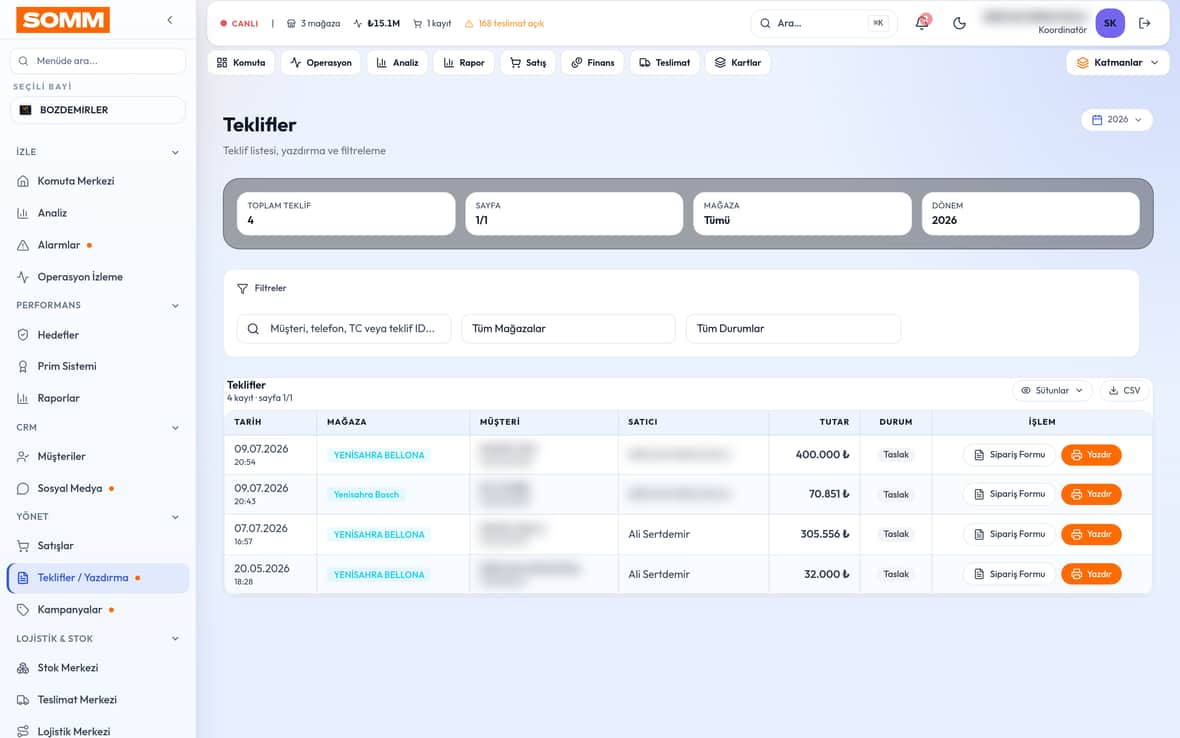Click the customer or offer ID search field
The height and width of the screenshot is (738, 1180).
[344, 329]
